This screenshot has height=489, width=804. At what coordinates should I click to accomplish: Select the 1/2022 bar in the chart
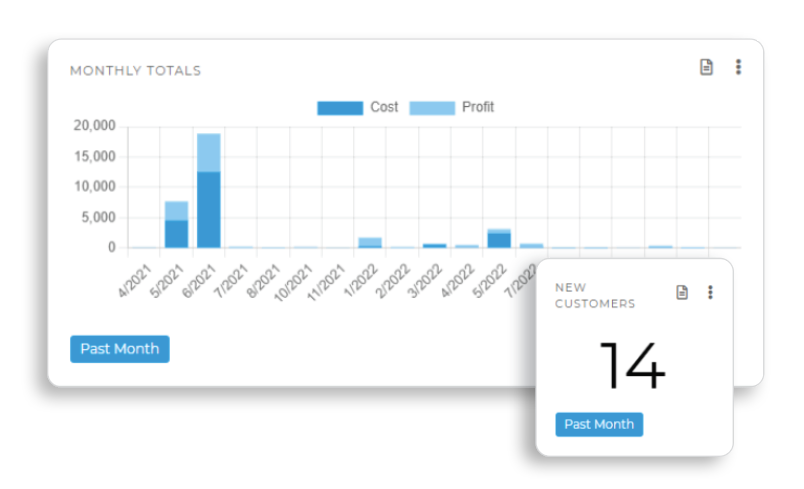pos(370,242)
